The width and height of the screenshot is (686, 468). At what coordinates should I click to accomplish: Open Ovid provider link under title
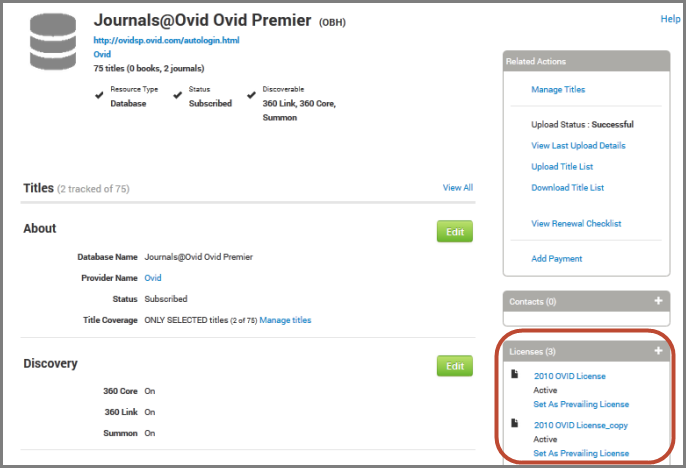102,54
